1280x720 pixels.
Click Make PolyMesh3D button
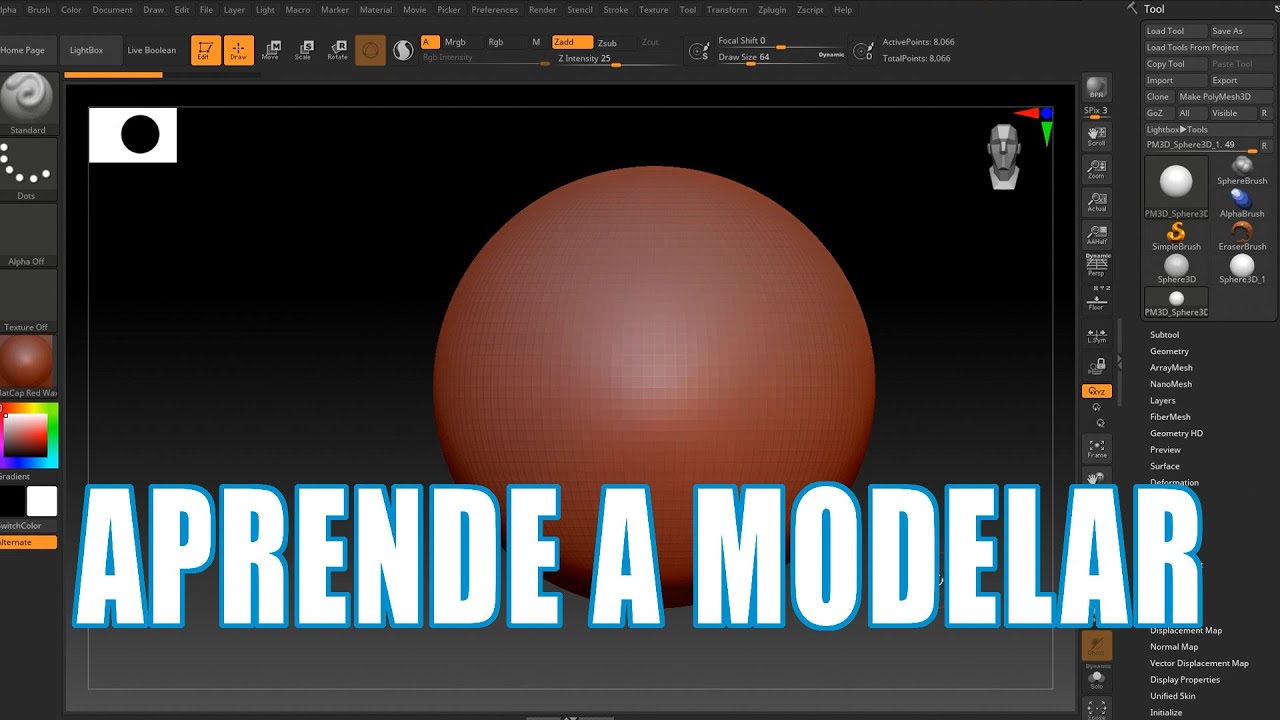coord(1224,97)
